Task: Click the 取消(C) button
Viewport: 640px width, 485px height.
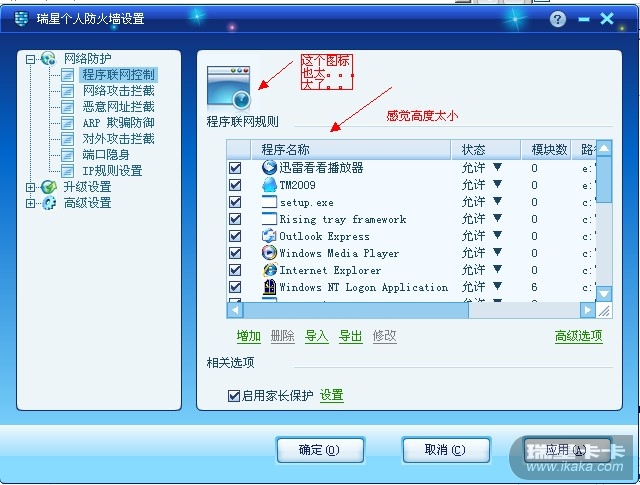Action: click(x=445, y=450)
